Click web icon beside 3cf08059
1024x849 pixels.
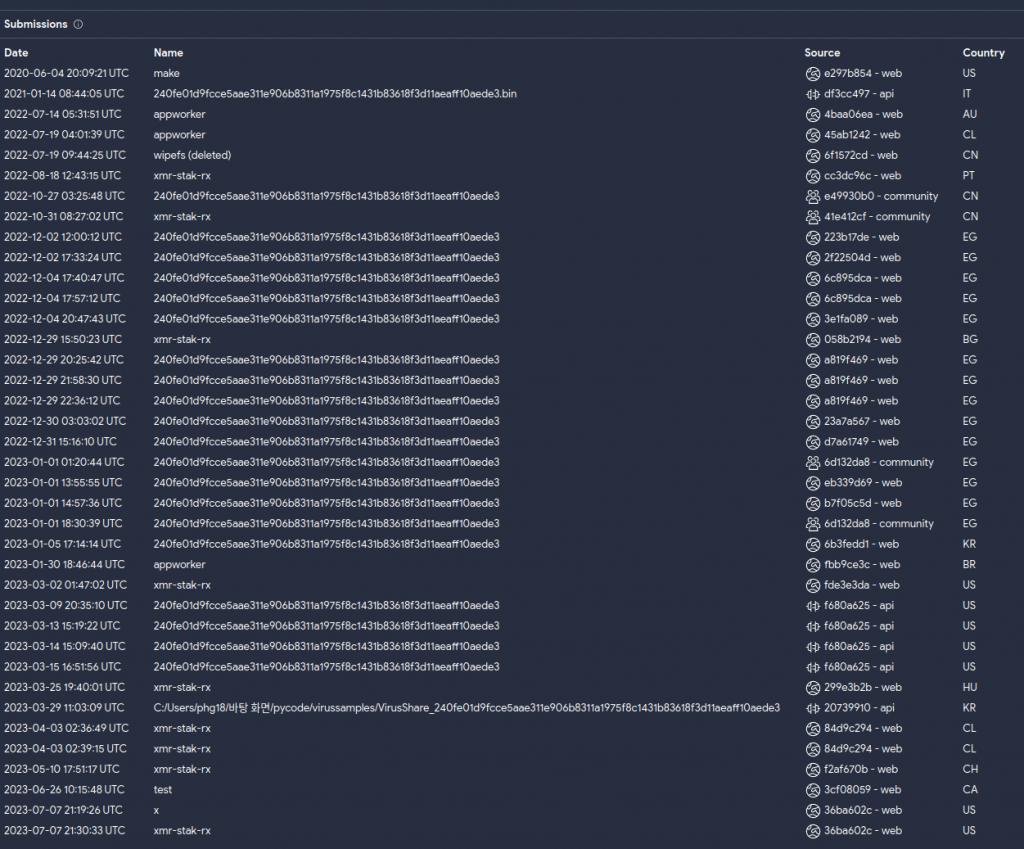812,790
